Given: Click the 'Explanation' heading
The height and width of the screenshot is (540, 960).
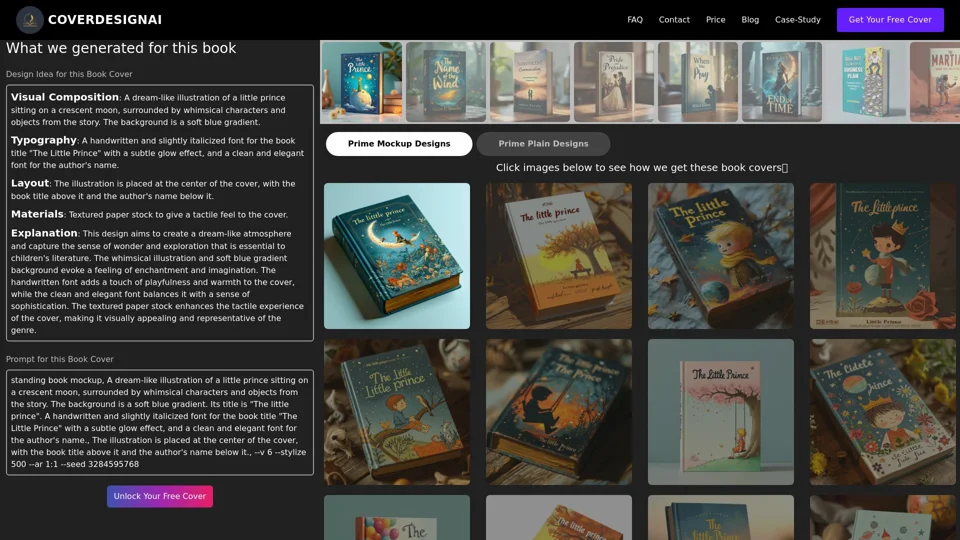Looking at the screenshot, I should [x=44, y=233].
